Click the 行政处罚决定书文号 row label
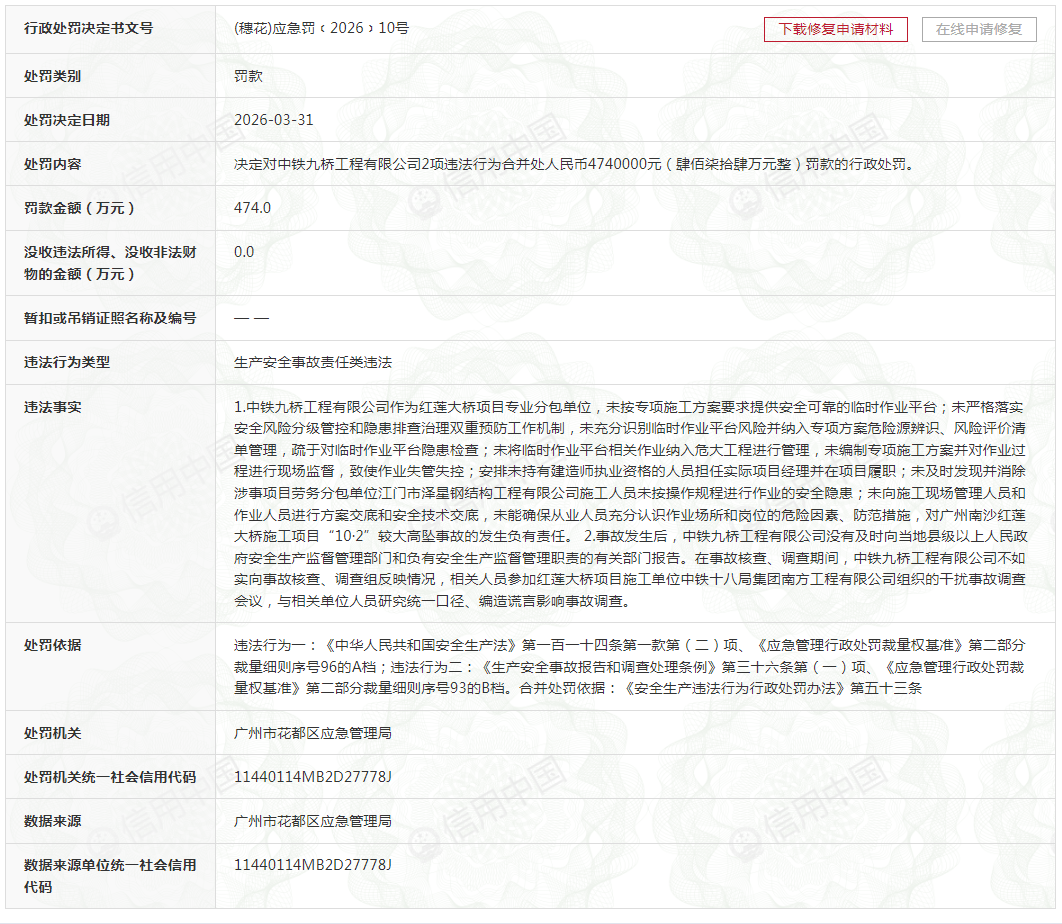The height and width of the screenshot is (924, 1062). 88,28
